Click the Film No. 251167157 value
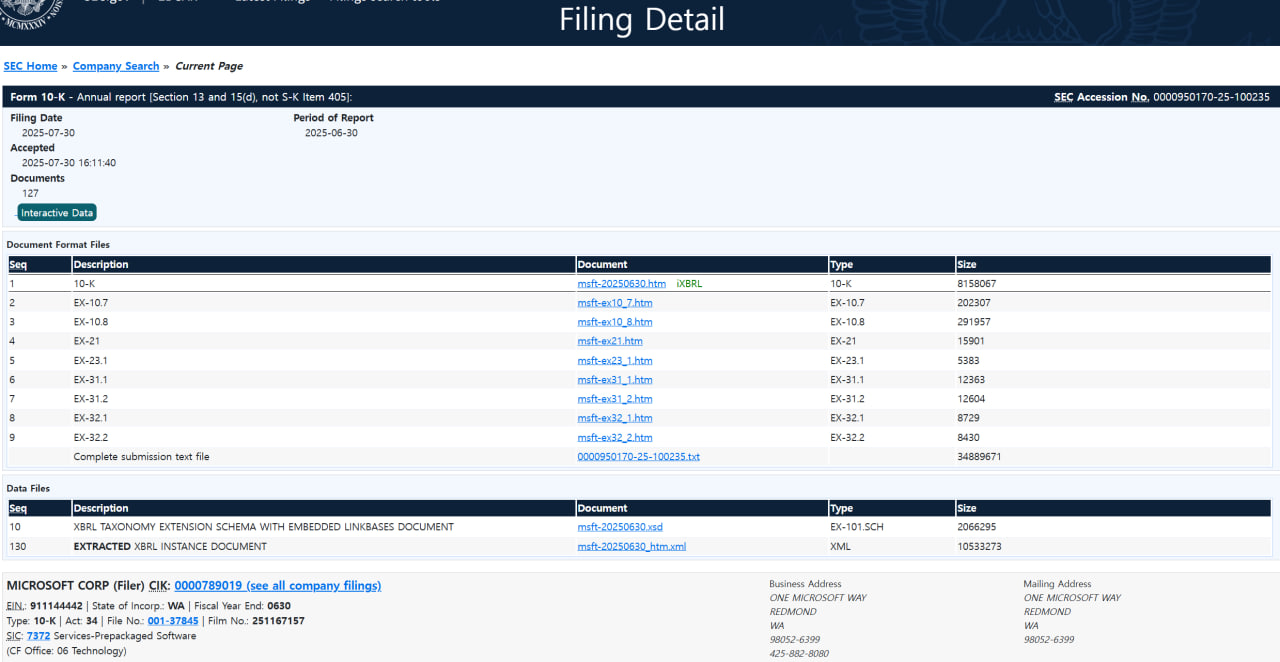The width and height of the screenshot is (1280, 662). [278, 621]
